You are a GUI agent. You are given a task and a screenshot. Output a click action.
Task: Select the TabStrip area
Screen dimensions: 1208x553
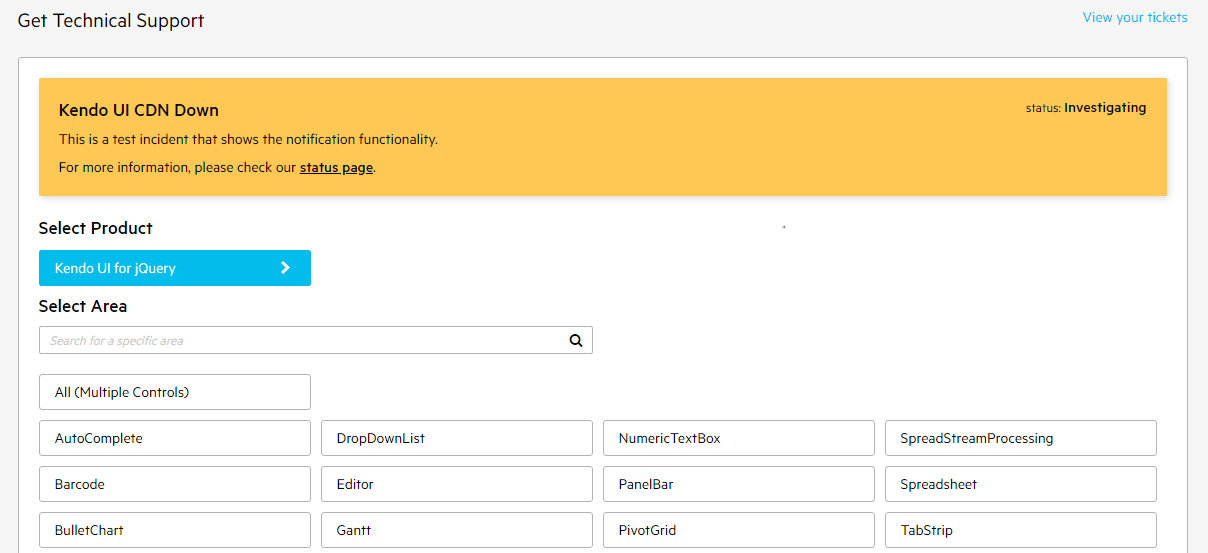[1021, 530]
